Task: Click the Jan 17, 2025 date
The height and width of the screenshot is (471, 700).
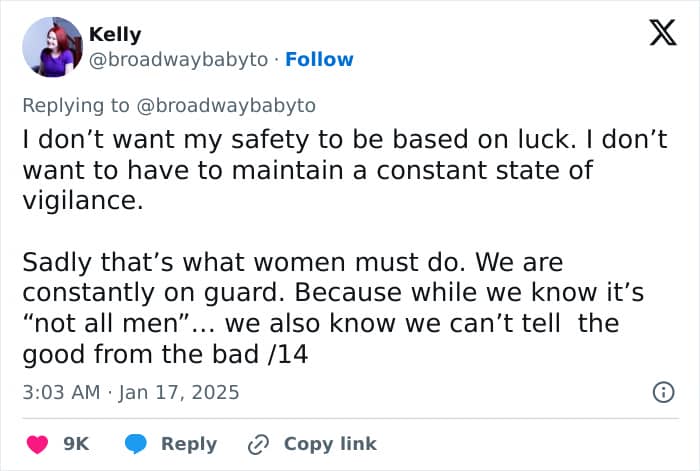Action: click(x=179, y=392)
